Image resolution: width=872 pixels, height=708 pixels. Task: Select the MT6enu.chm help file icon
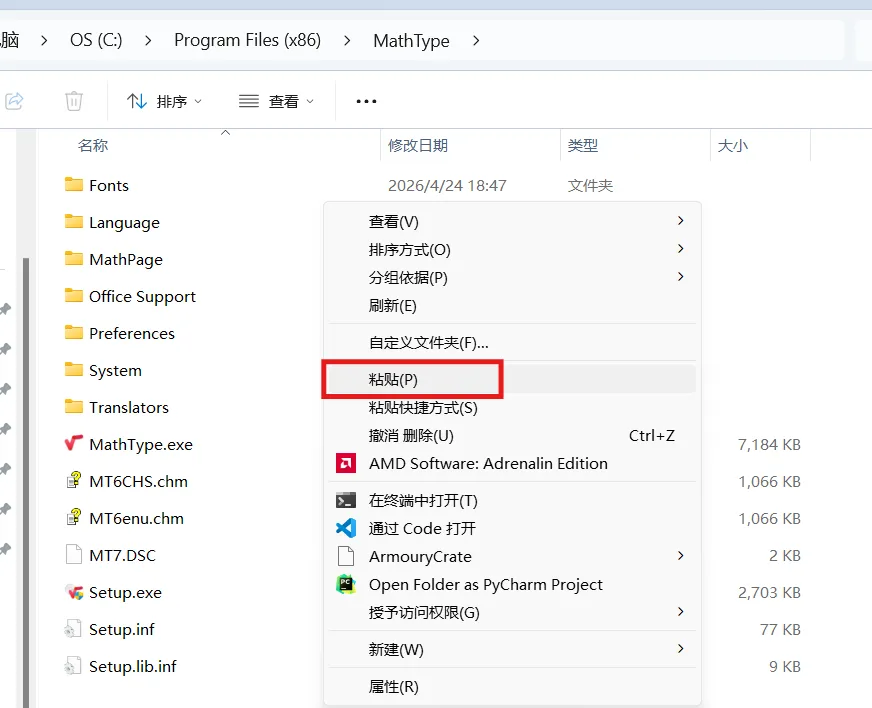73,517
